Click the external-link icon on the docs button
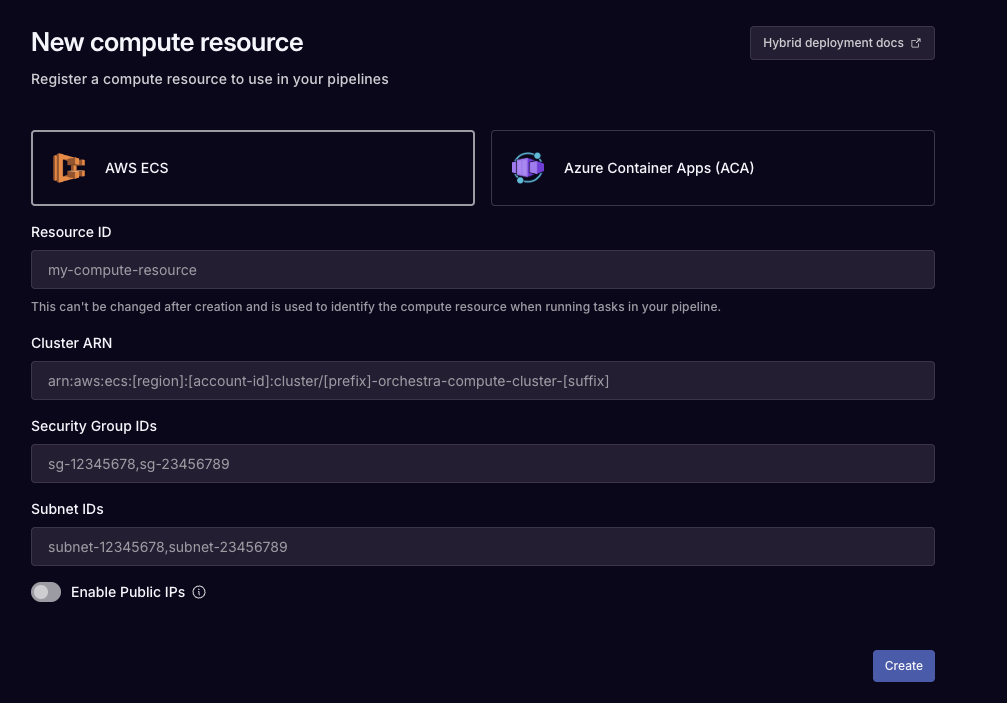Image resolution: width=1007 pixels, height=703 pixels. tap(916, 42)
